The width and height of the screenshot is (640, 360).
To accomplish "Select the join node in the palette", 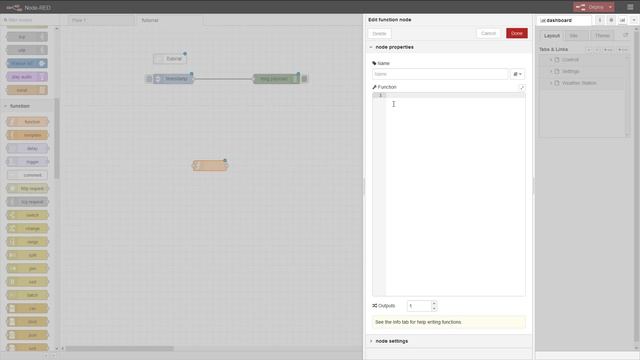I will (27, 269).
